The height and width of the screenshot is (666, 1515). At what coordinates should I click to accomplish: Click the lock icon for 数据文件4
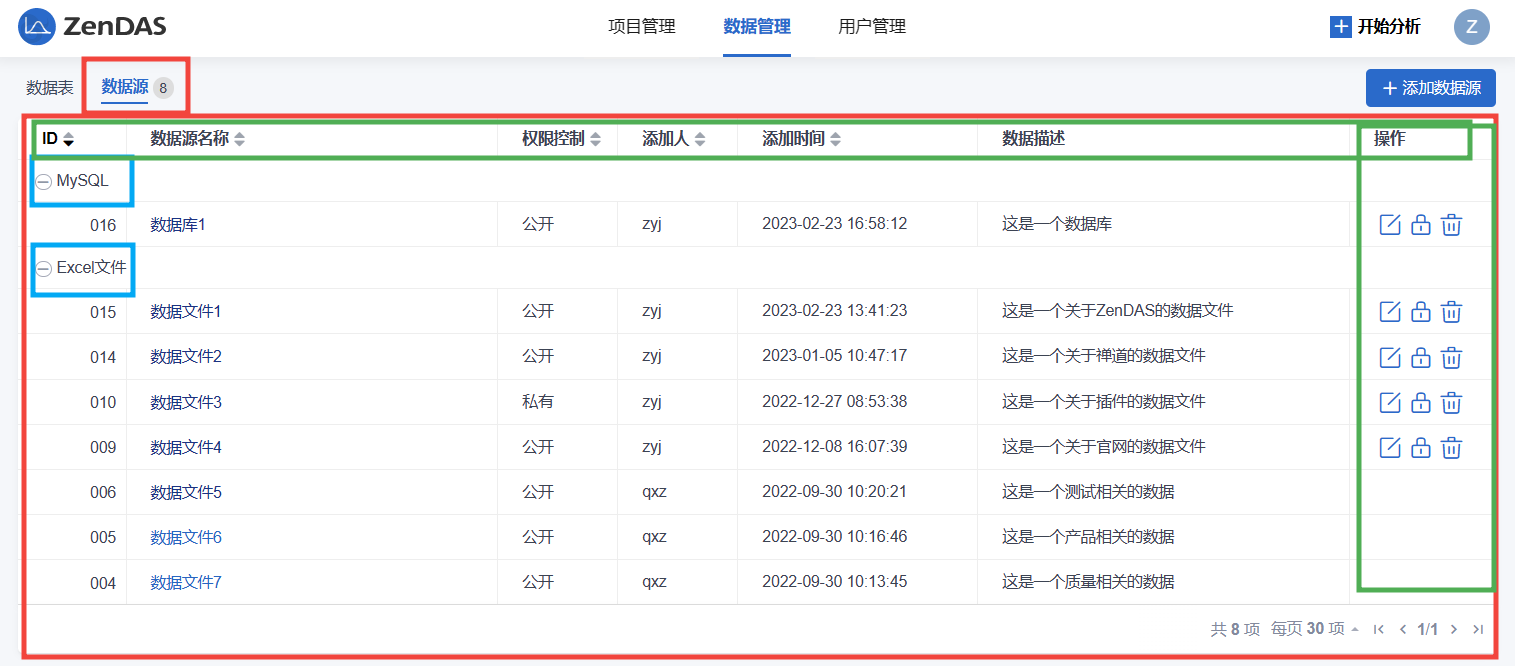pyautogui.click(x=1420, y=447)
